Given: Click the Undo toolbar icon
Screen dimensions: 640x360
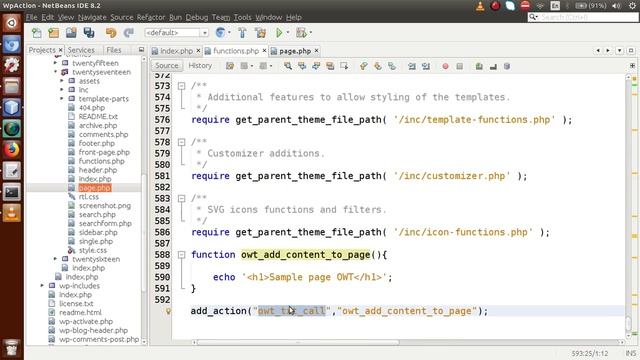Looking at the screenshot, I should (x=111, y=33).
